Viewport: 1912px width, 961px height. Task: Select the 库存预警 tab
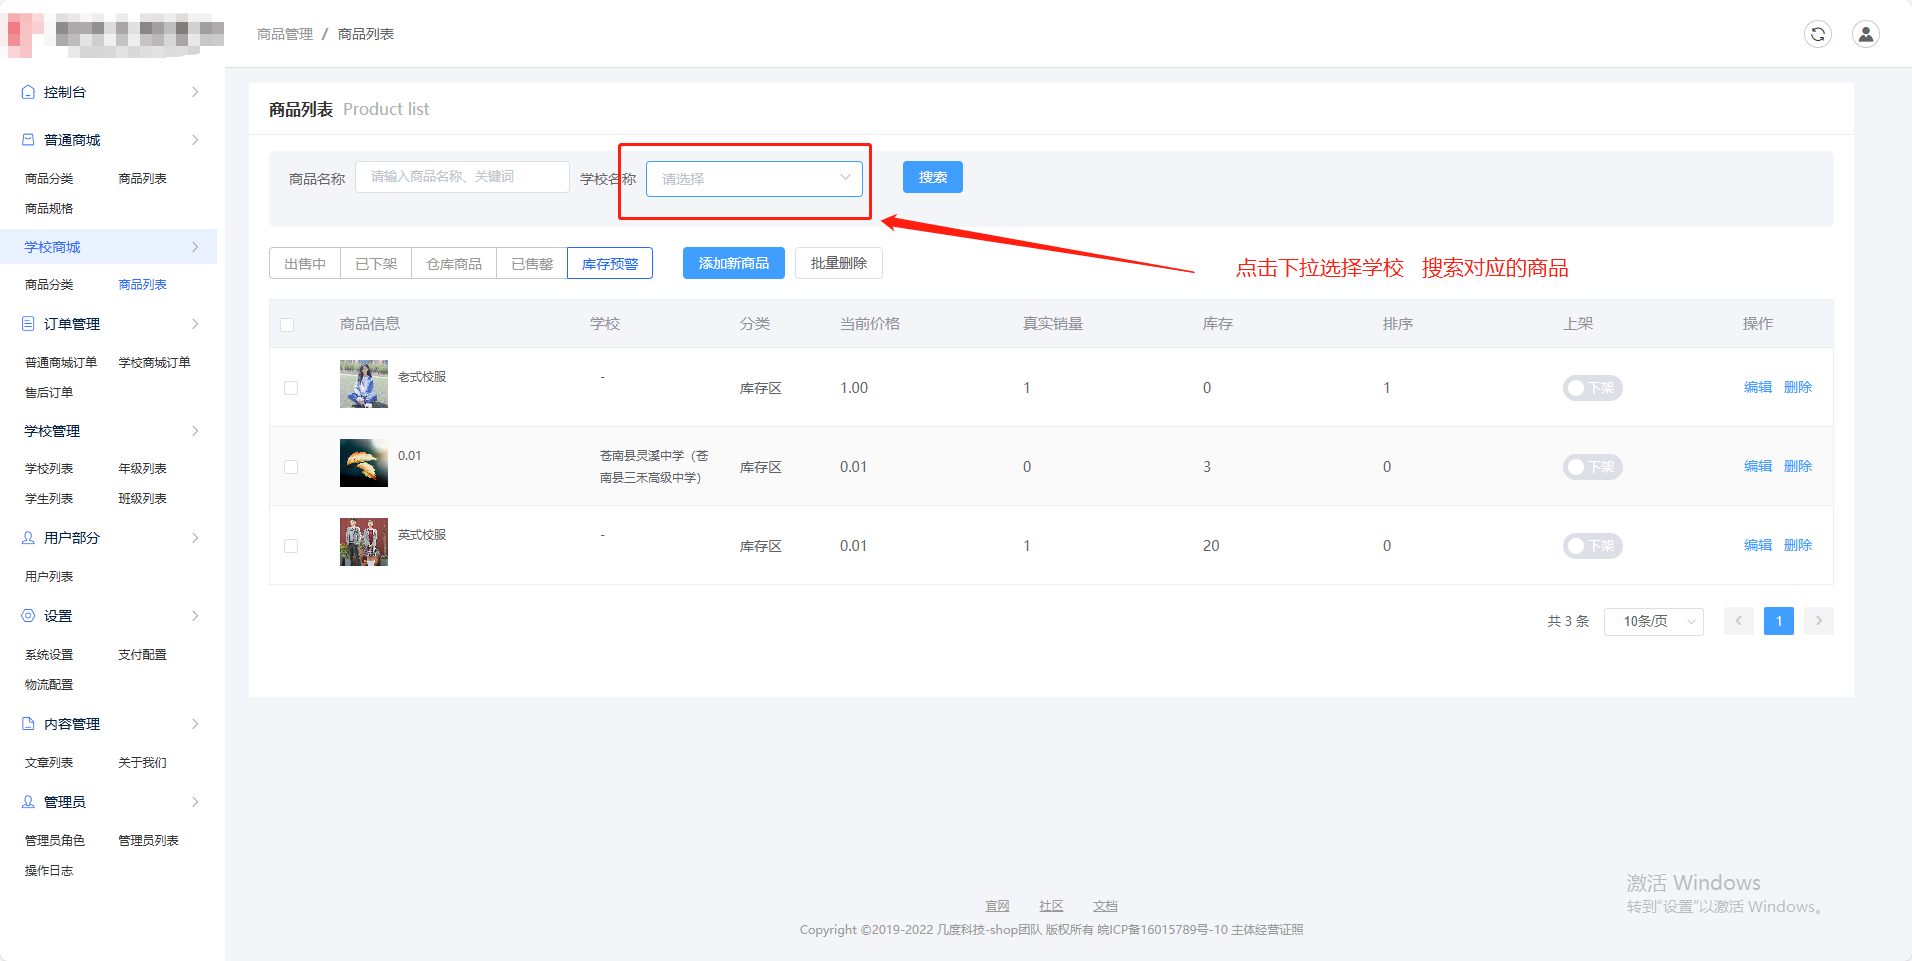[x=609, y=264]
